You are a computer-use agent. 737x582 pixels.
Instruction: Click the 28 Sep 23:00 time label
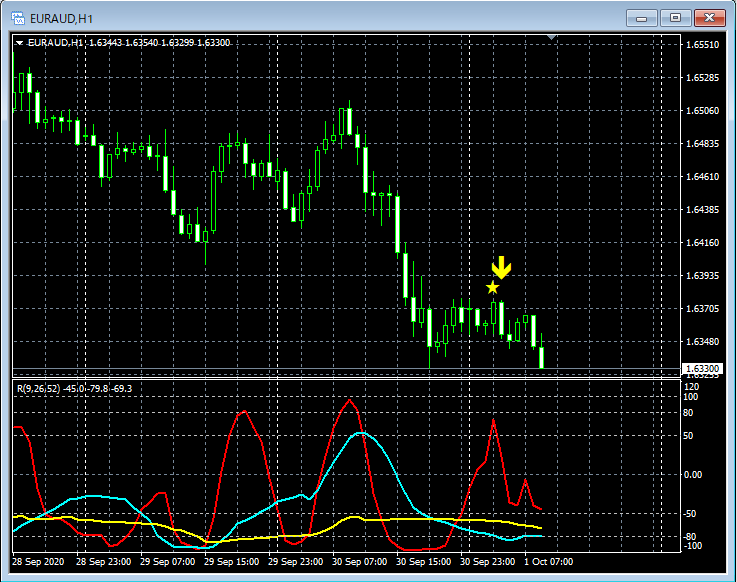point(103,562)
